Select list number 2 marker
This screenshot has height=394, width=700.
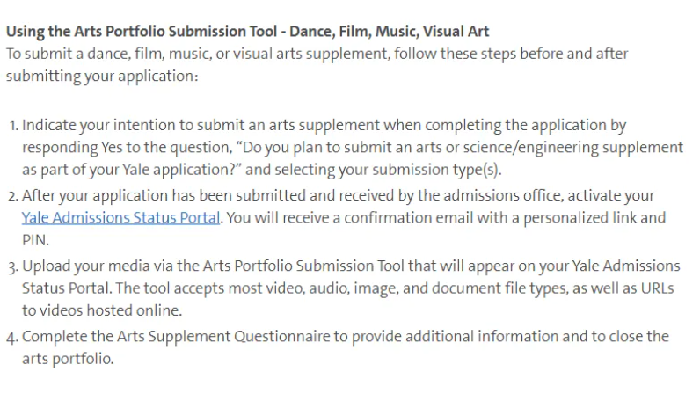click(13, 196)
